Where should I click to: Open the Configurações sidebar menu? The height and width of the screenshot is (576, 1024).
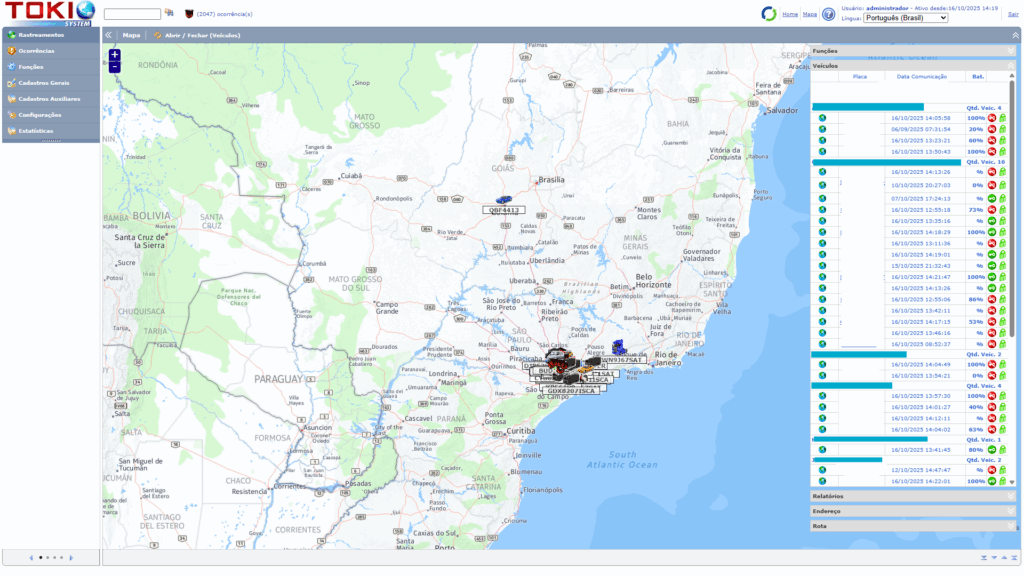coord(40,115)
